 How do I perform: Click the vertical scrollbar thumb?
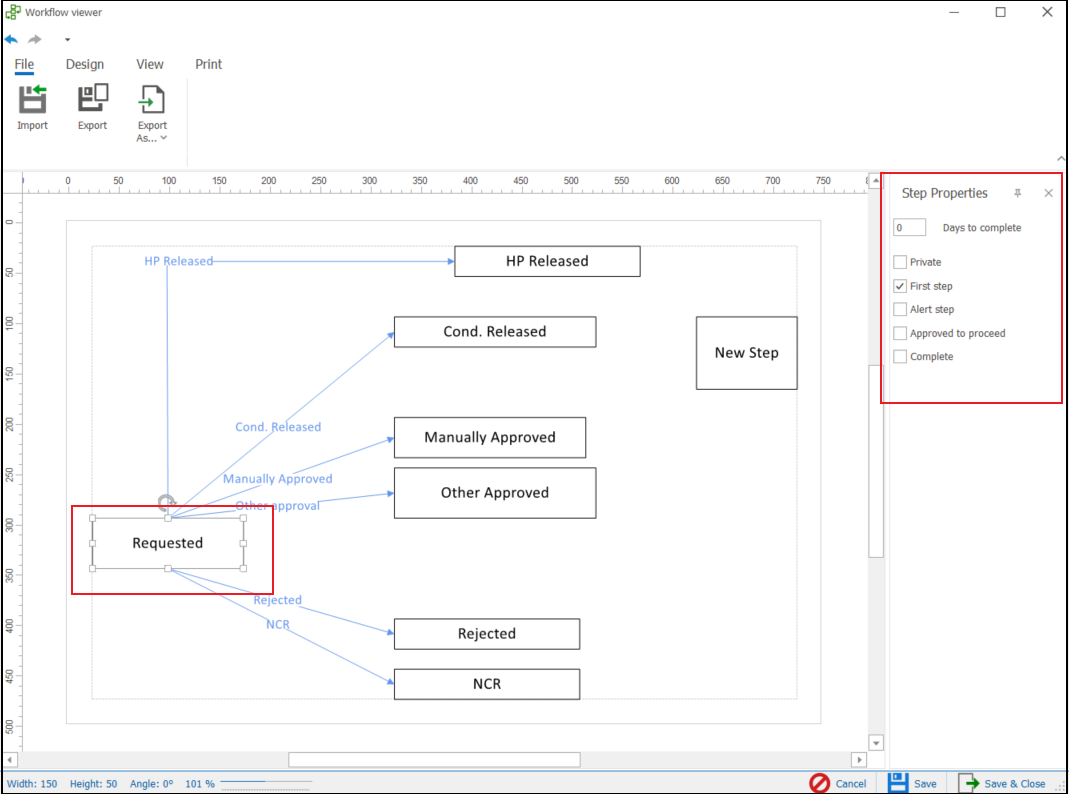(876, 461)
